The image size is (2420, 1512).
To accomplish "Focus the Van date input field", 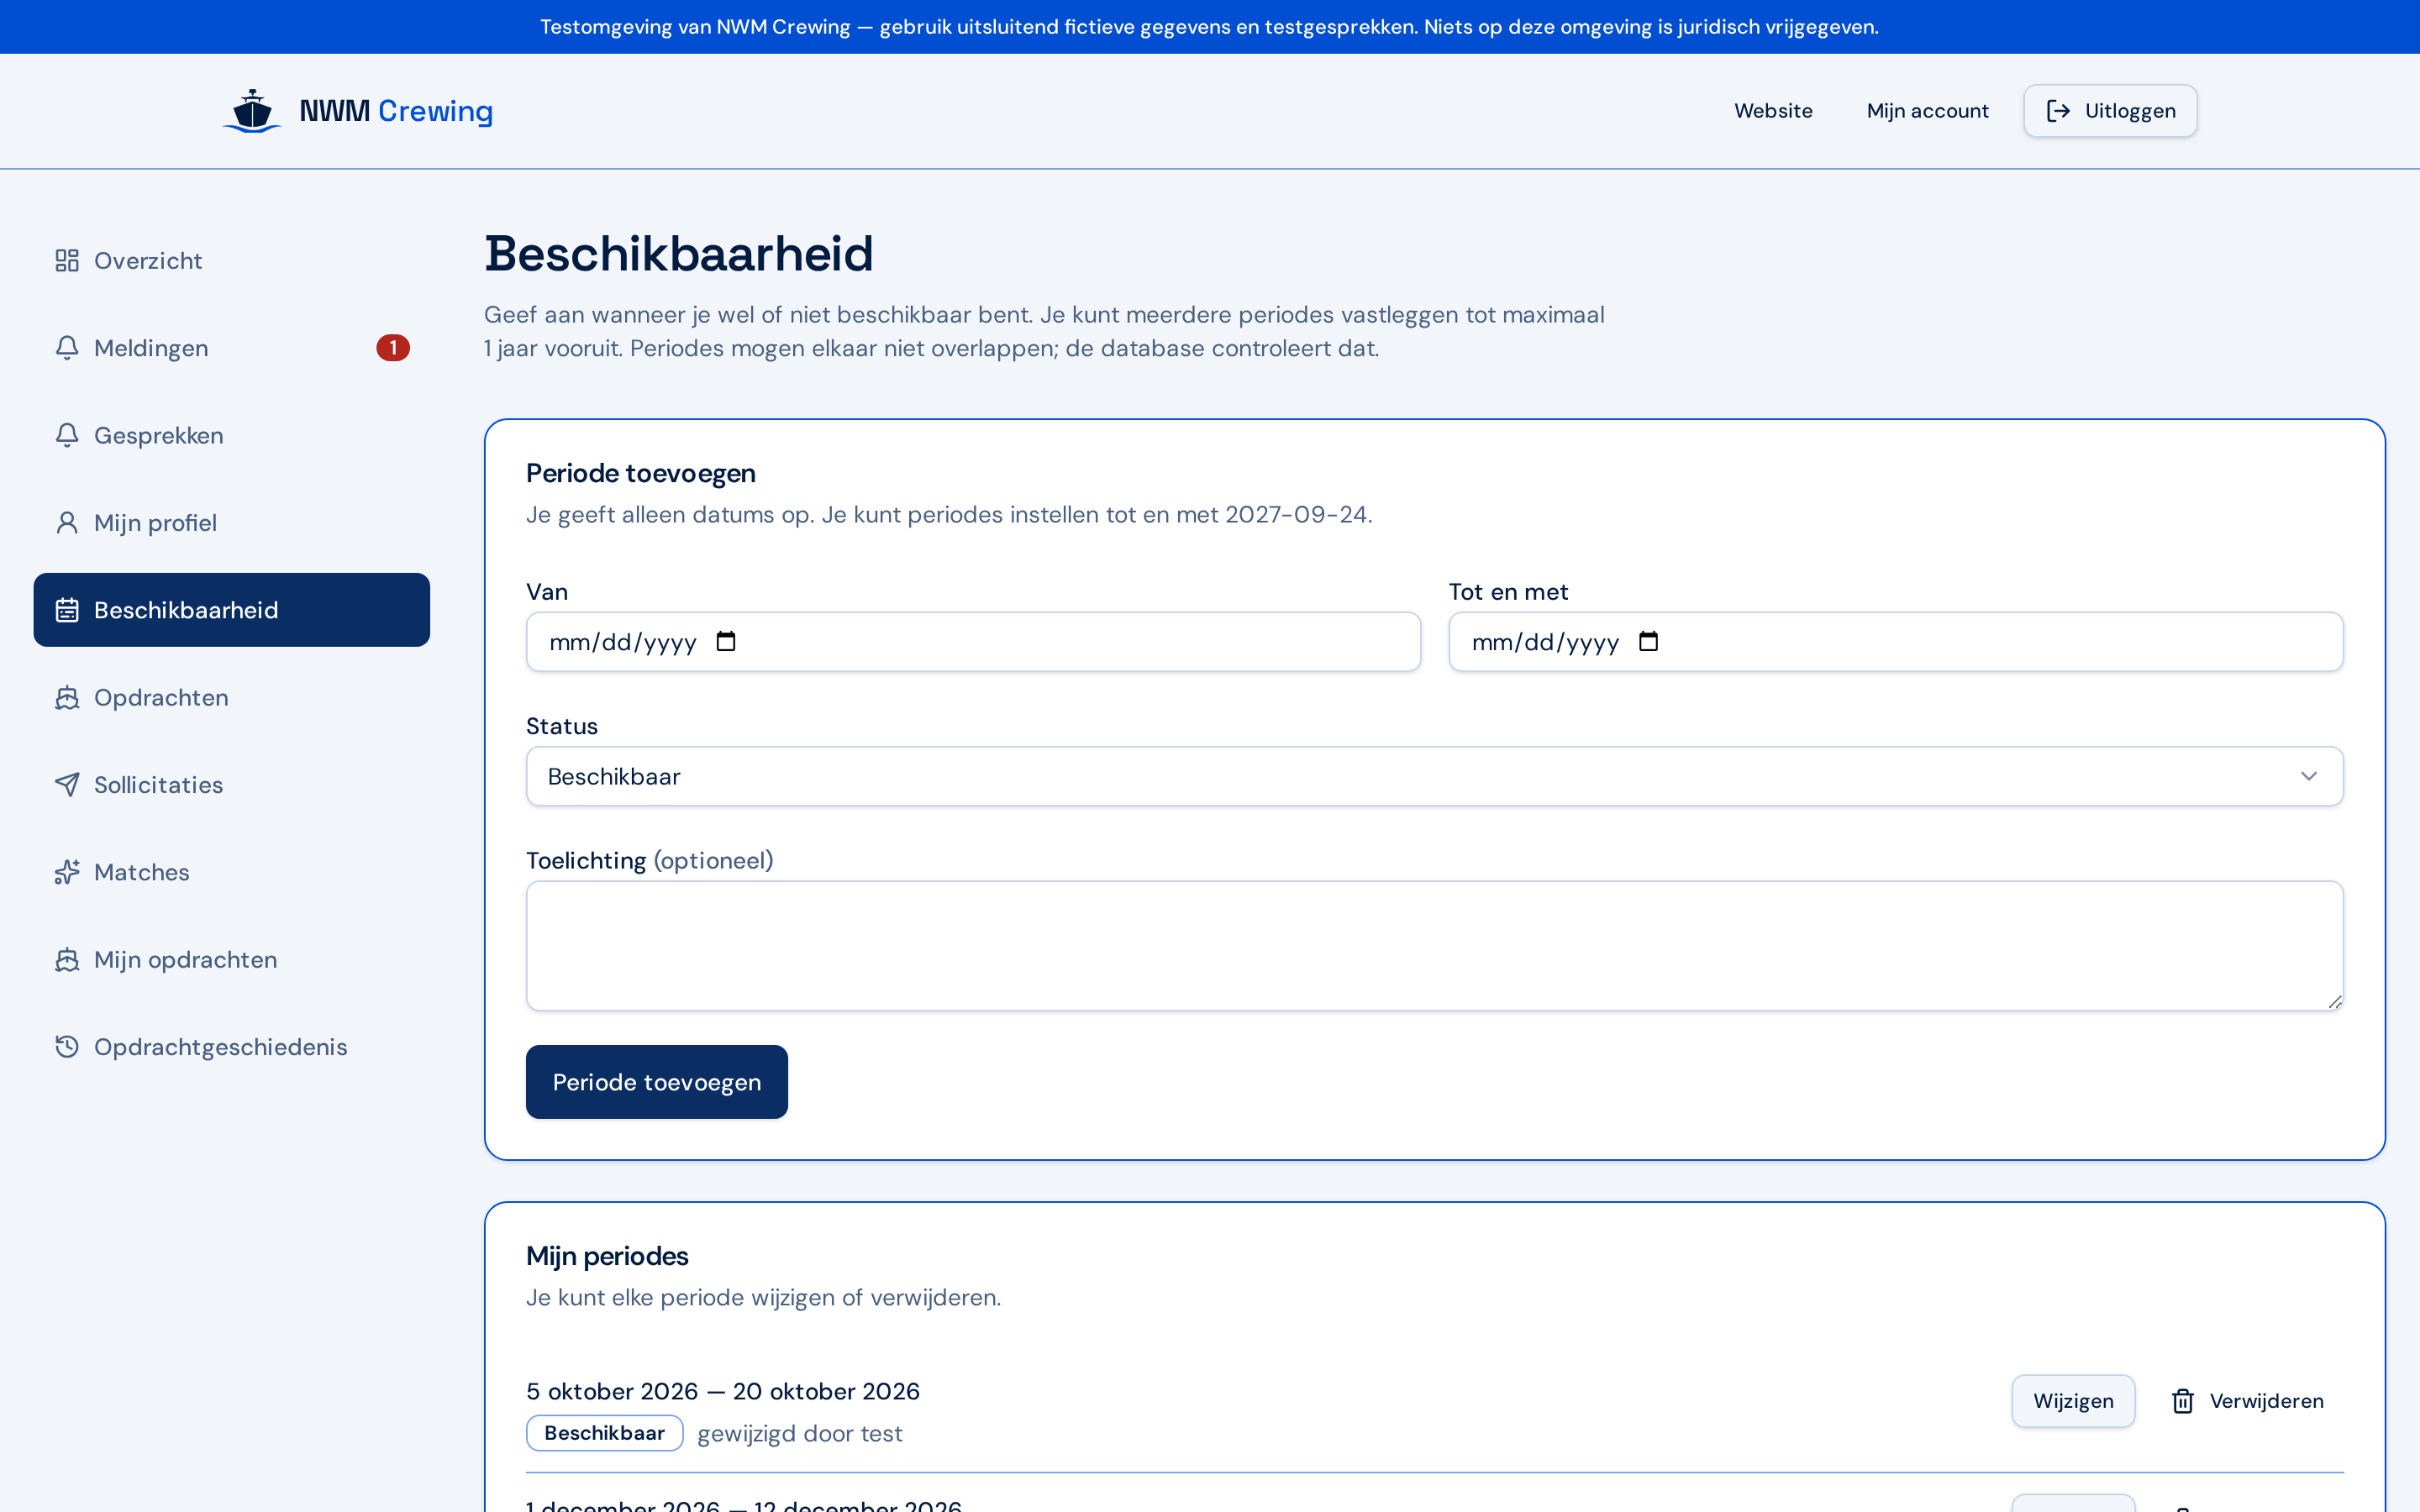I will (x=973, y=642).
